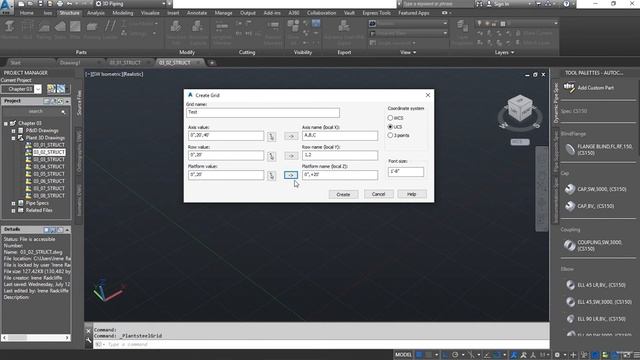The height and width of the screenshot is (360, 640).
Task: Expand the Layers panel dropdown arrow
Action: click(x=513, y=53)
